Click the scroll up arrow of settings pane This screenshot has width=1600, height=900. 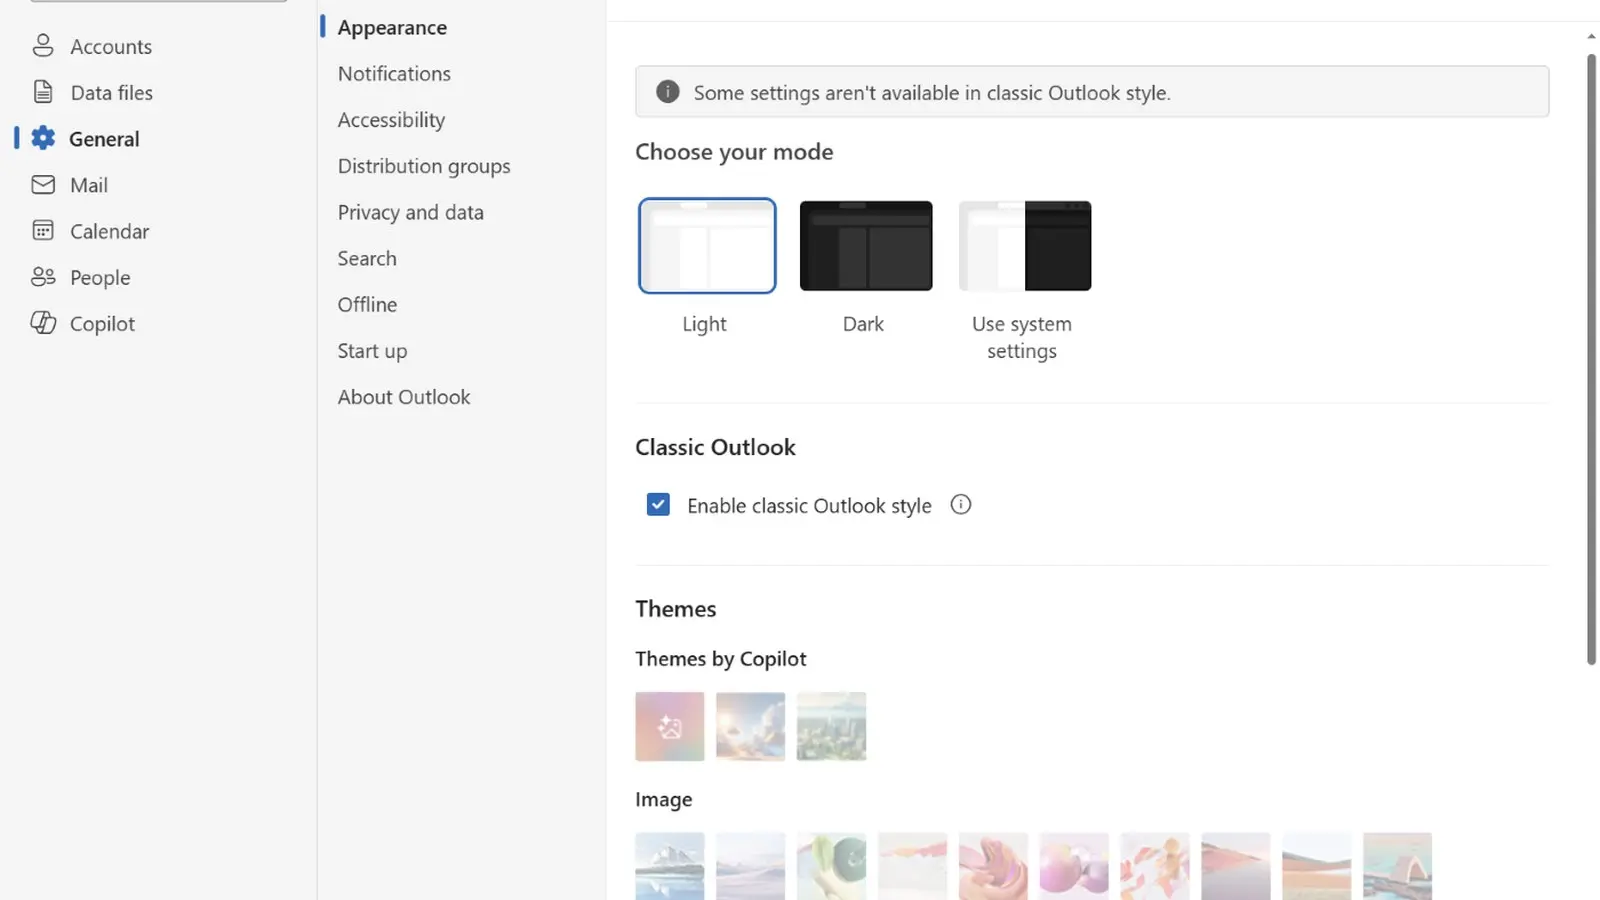coord(1591,36)
